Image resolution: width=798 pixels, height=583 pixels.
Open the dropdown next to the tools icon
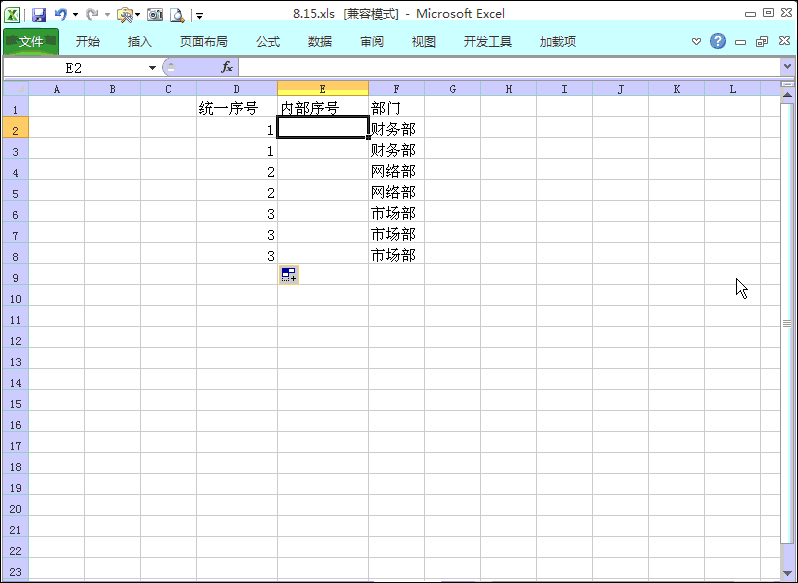(137, 15)
